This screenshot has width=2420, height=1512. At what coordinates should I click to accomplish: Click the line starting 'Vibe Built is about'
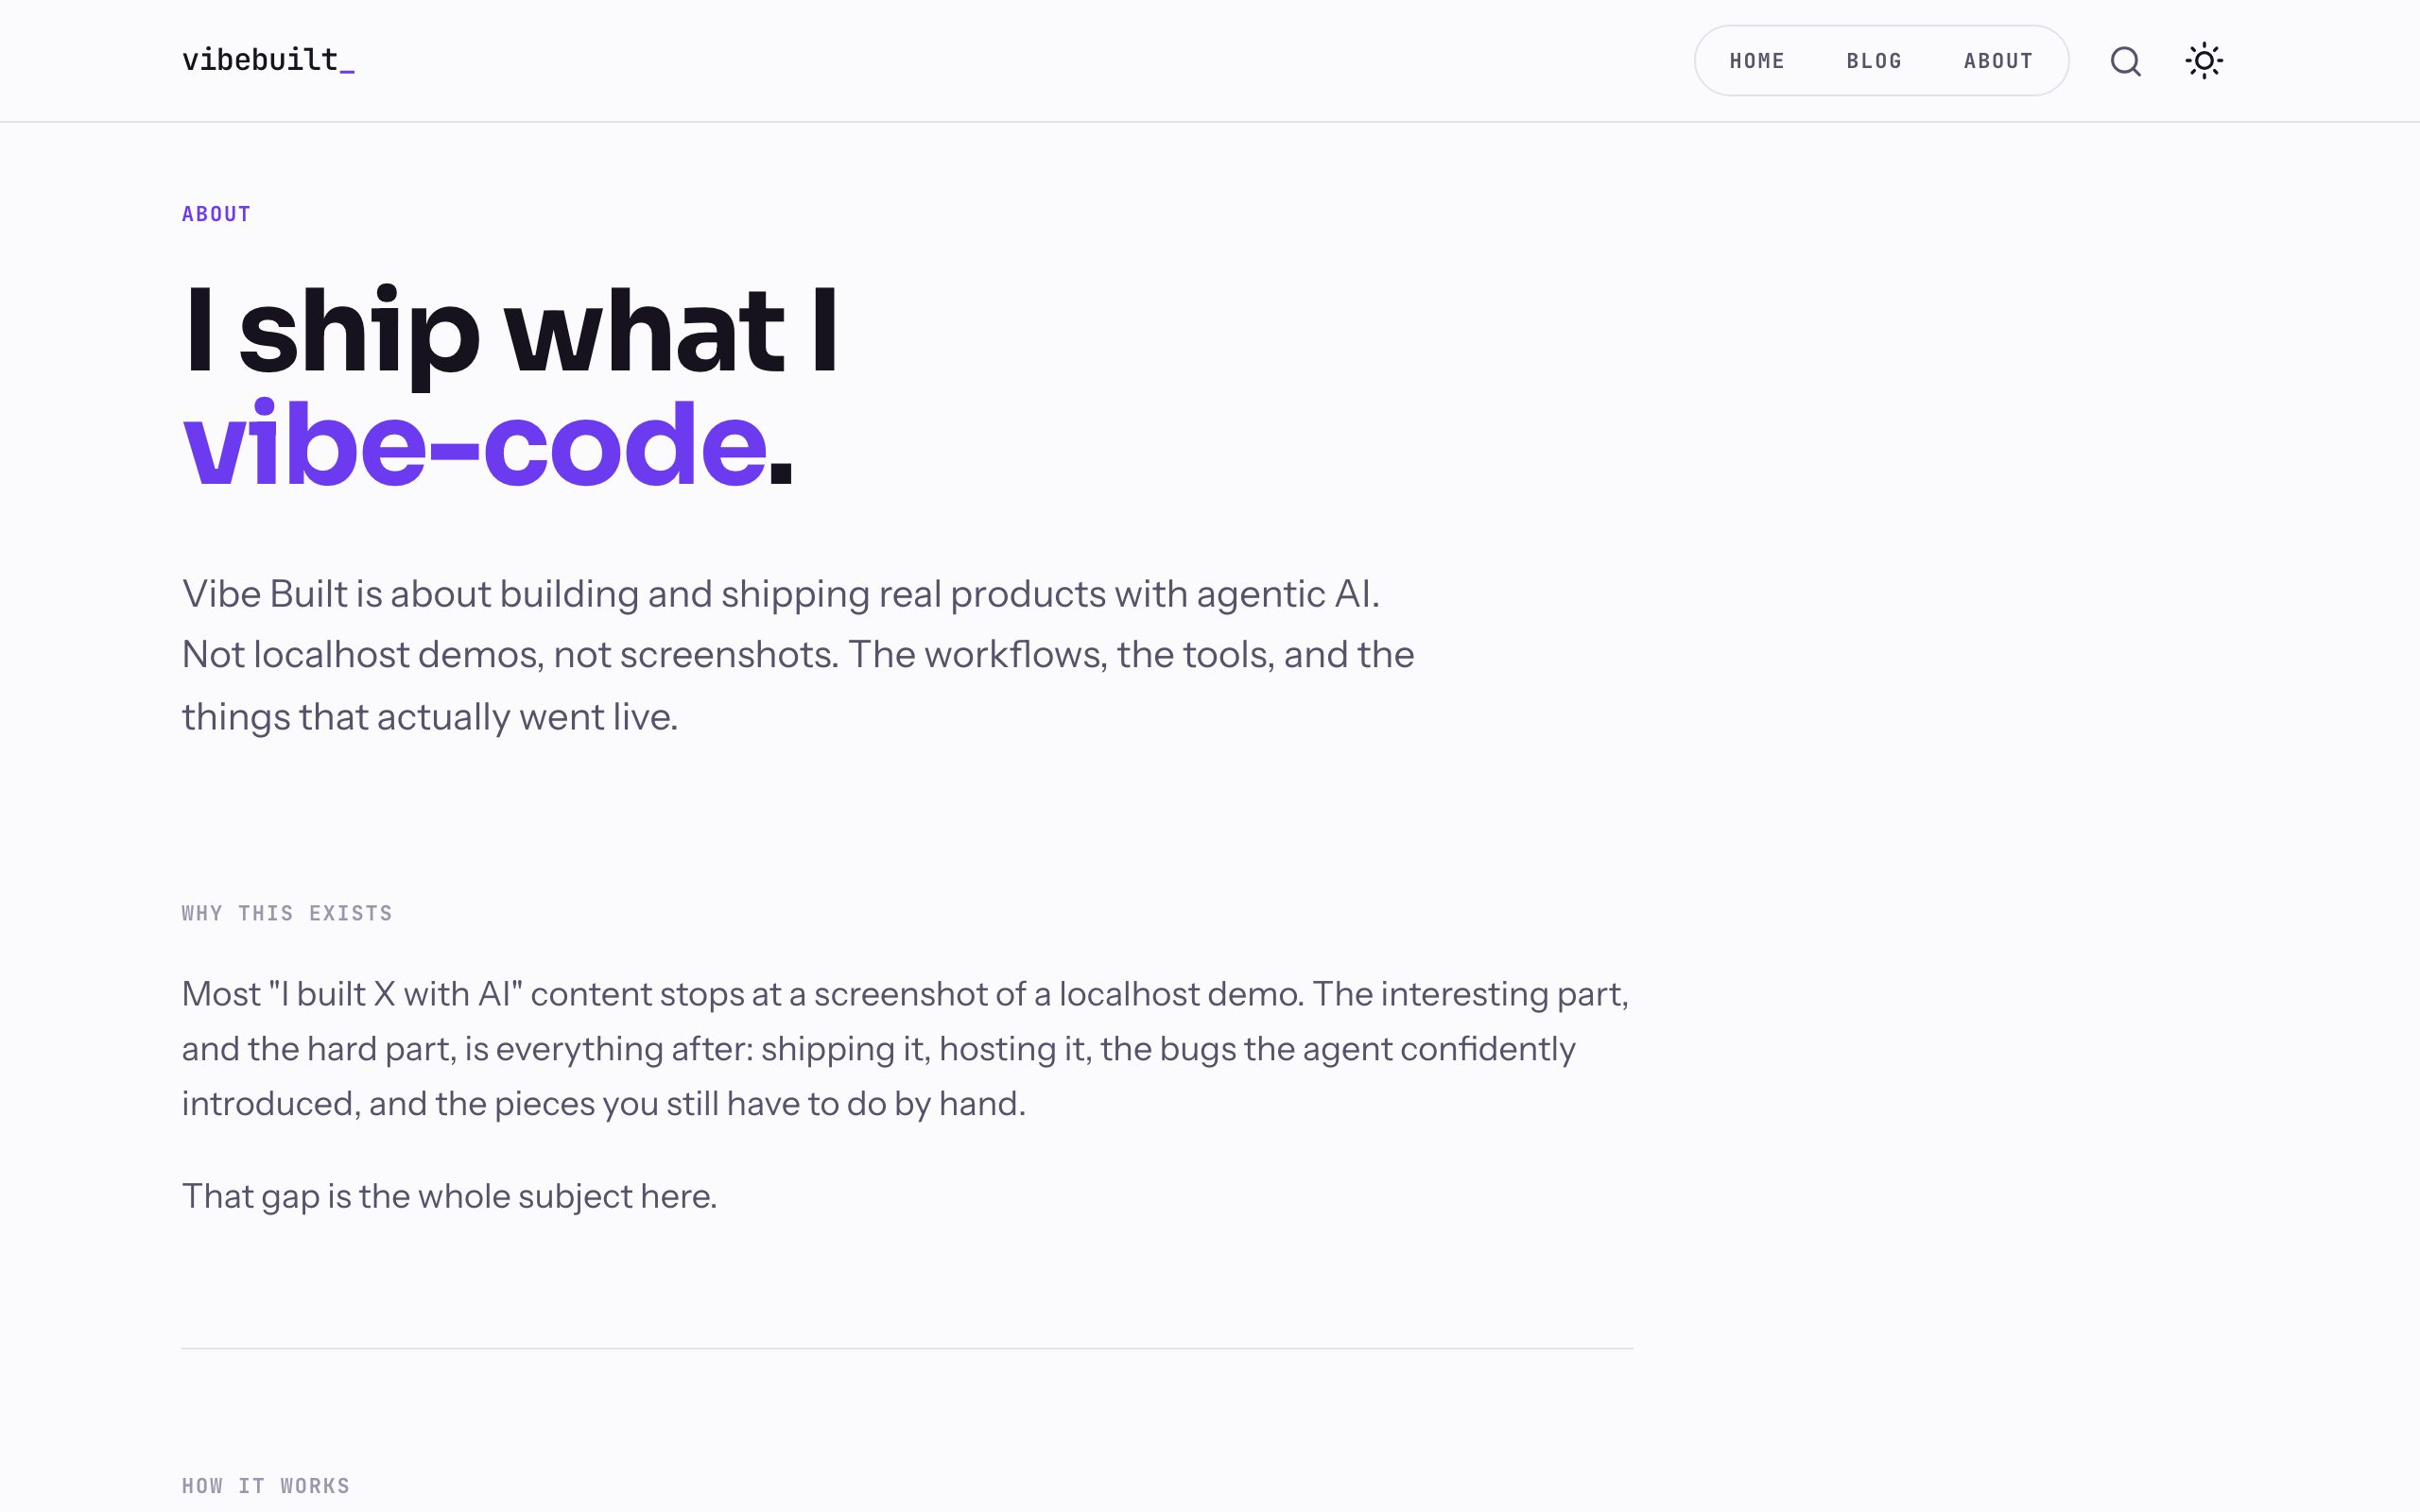pos(781,594)
